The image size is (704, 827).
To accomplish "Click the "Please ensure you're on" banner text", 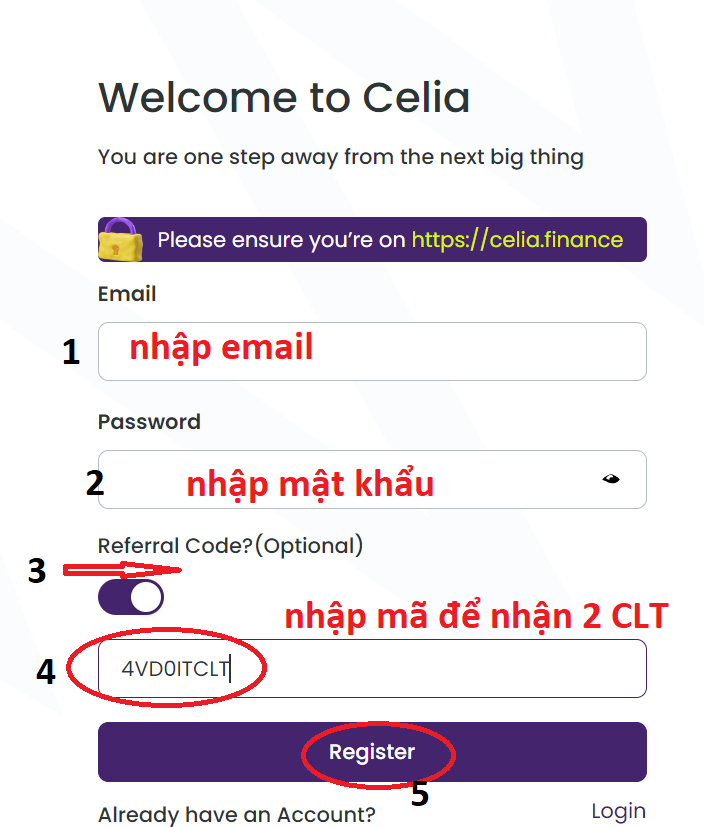I will [x=281, y=240].
